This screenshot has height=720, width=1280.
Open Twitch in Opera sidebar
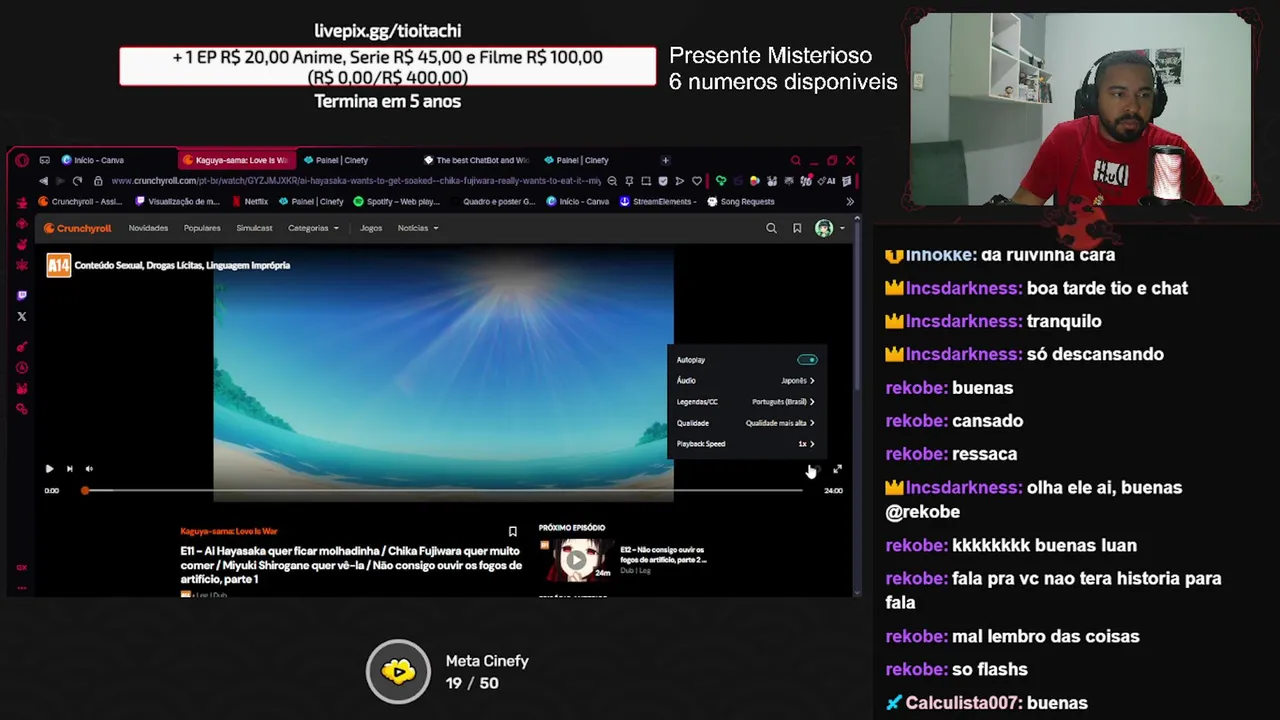[22, 295]
